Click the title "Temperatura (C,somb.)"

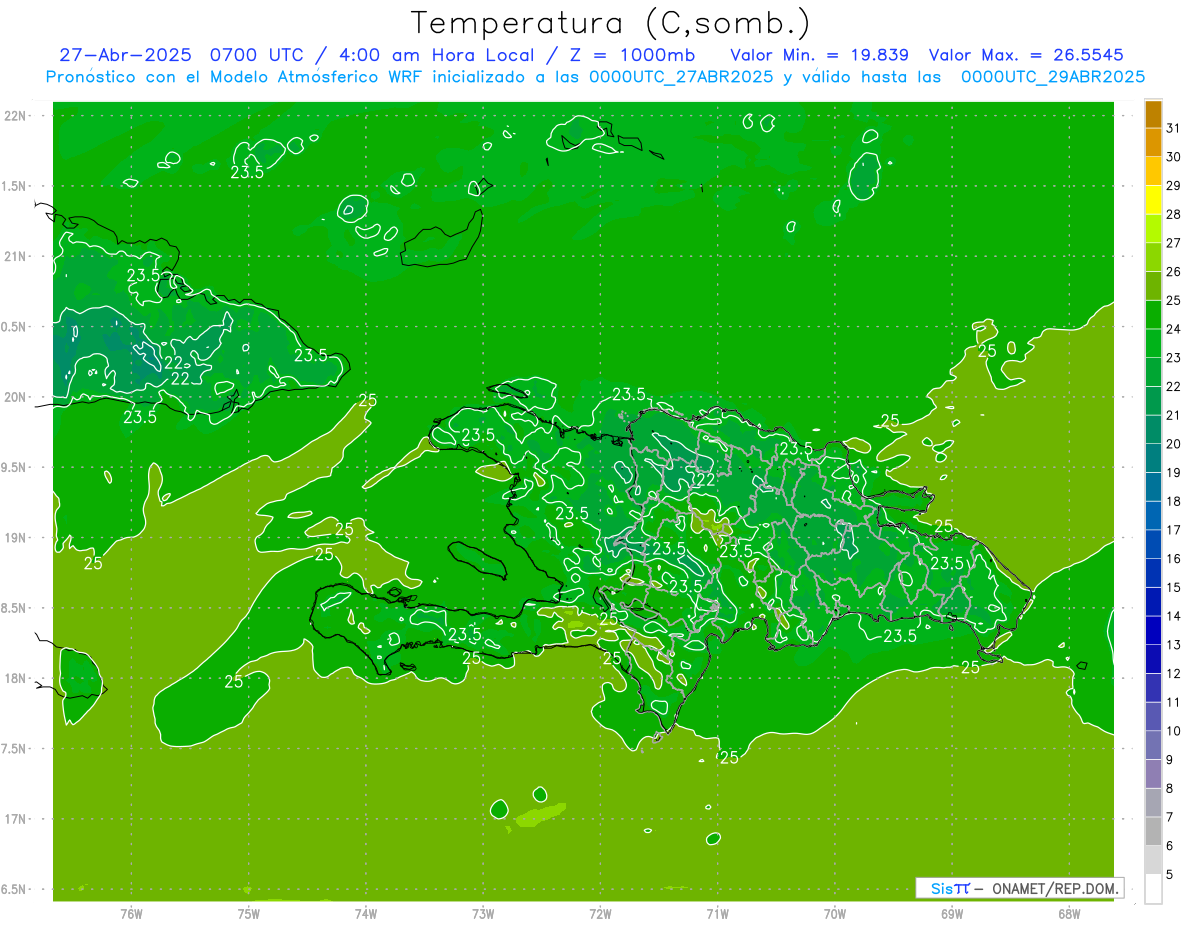click(x=610, y=23)
